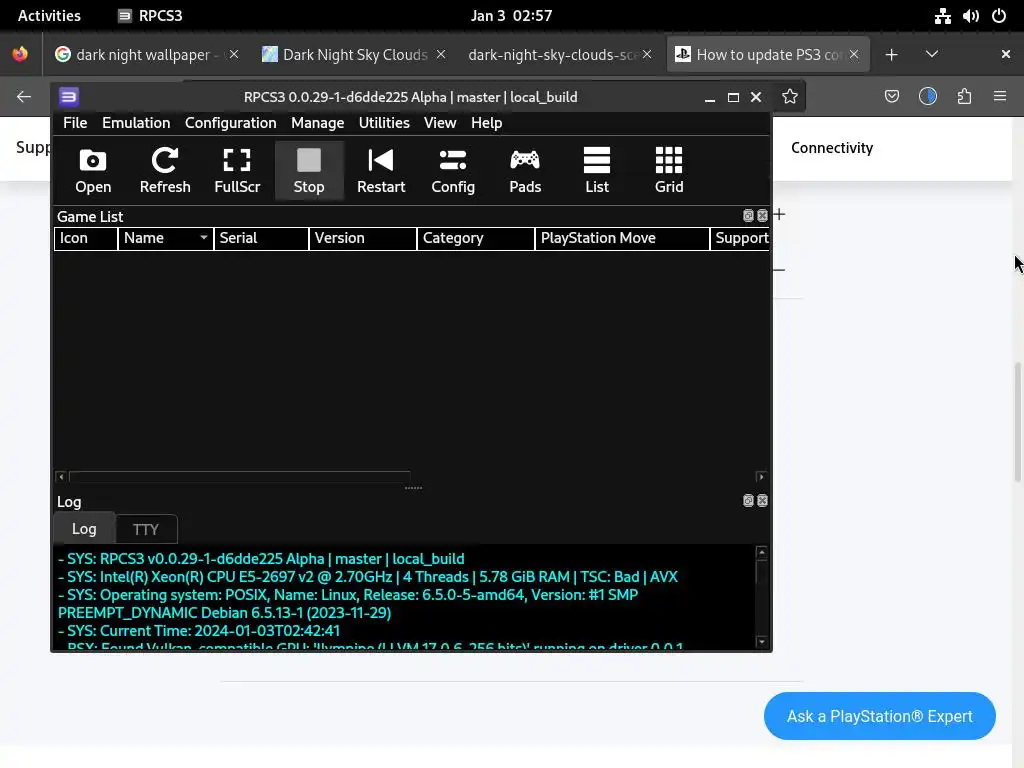The width and height of the screenshot is (1024, 768).
Task: Open the clock and calendar Jan 3 02:57
Action: click(x=511, y=16)
